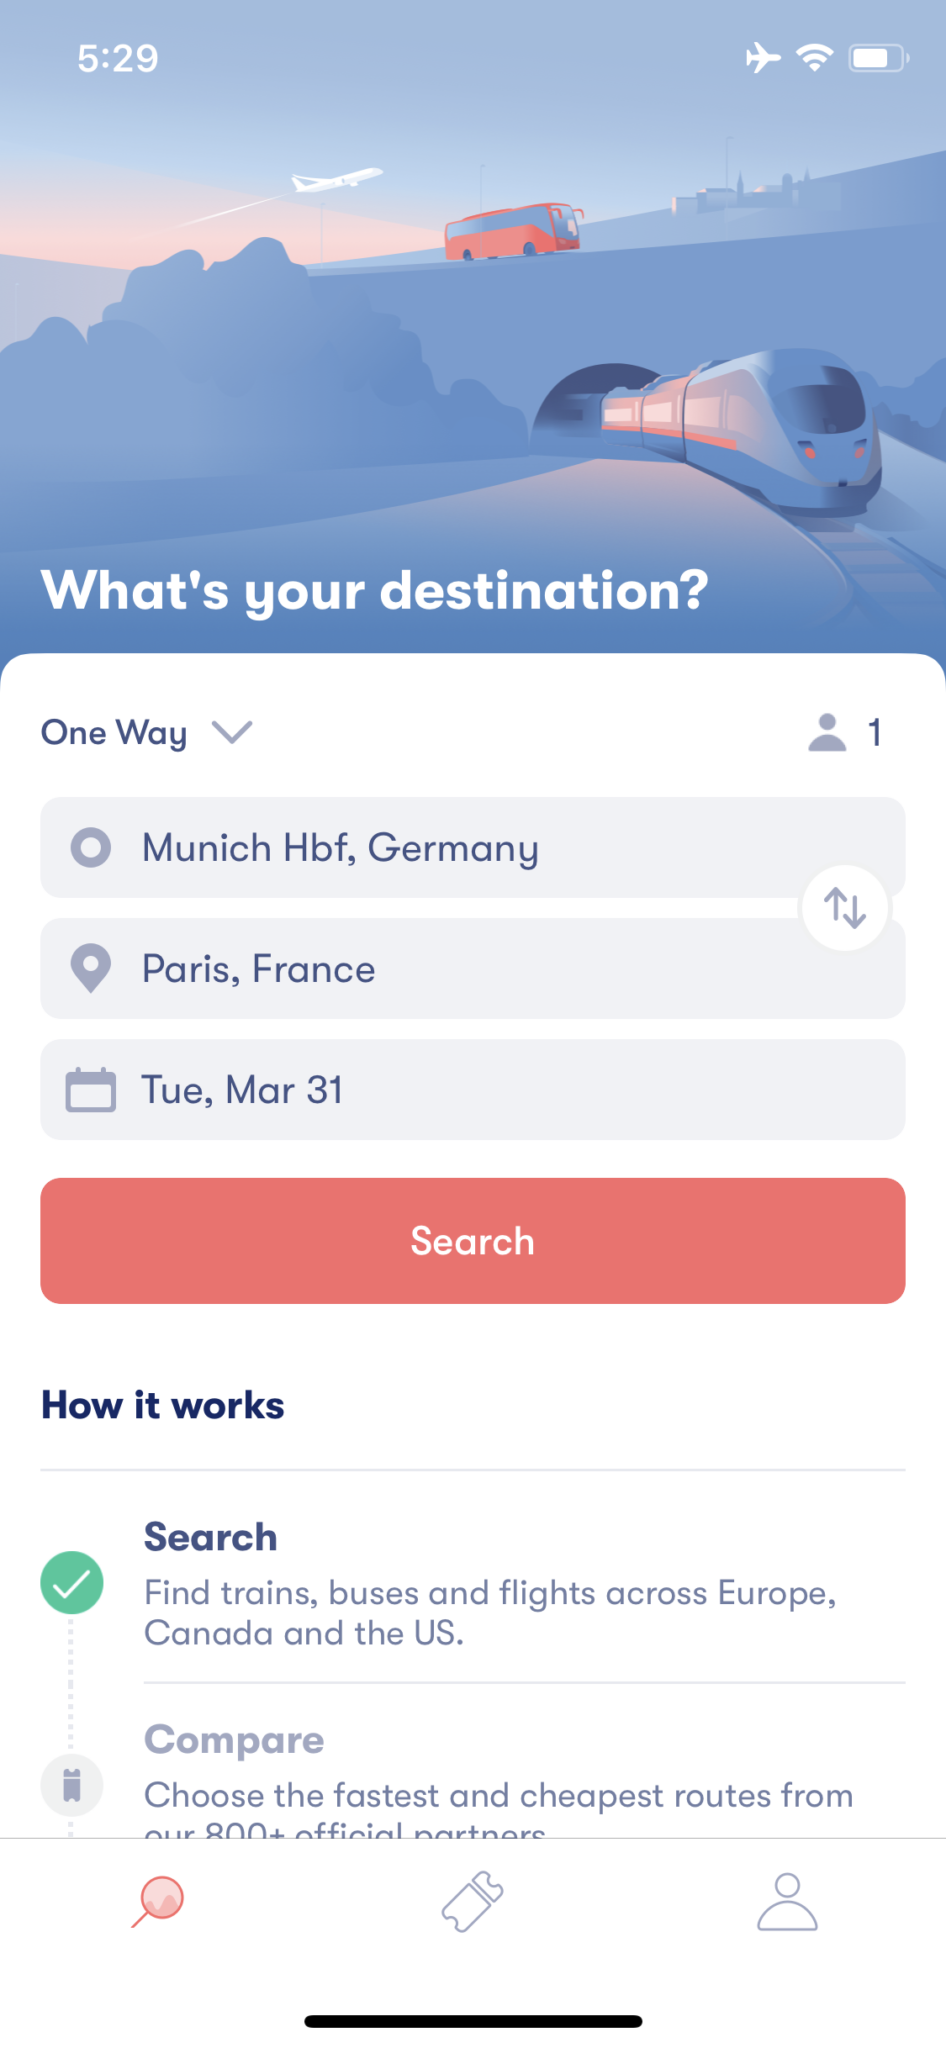Tap the origin circle icon
Image resolution: width=946 pixels, height=2048 pixels.
click(91, 847)
